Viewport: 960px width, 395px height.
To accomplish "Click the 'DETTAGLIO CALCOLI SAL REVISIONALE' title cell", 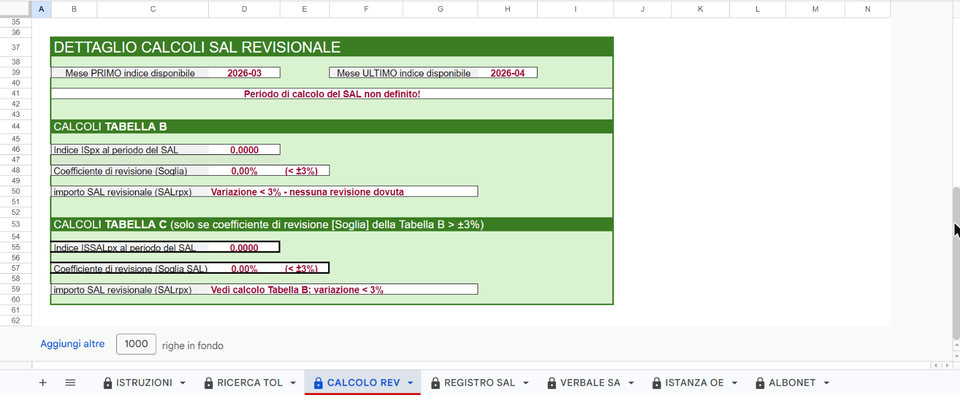I will 332,47.
